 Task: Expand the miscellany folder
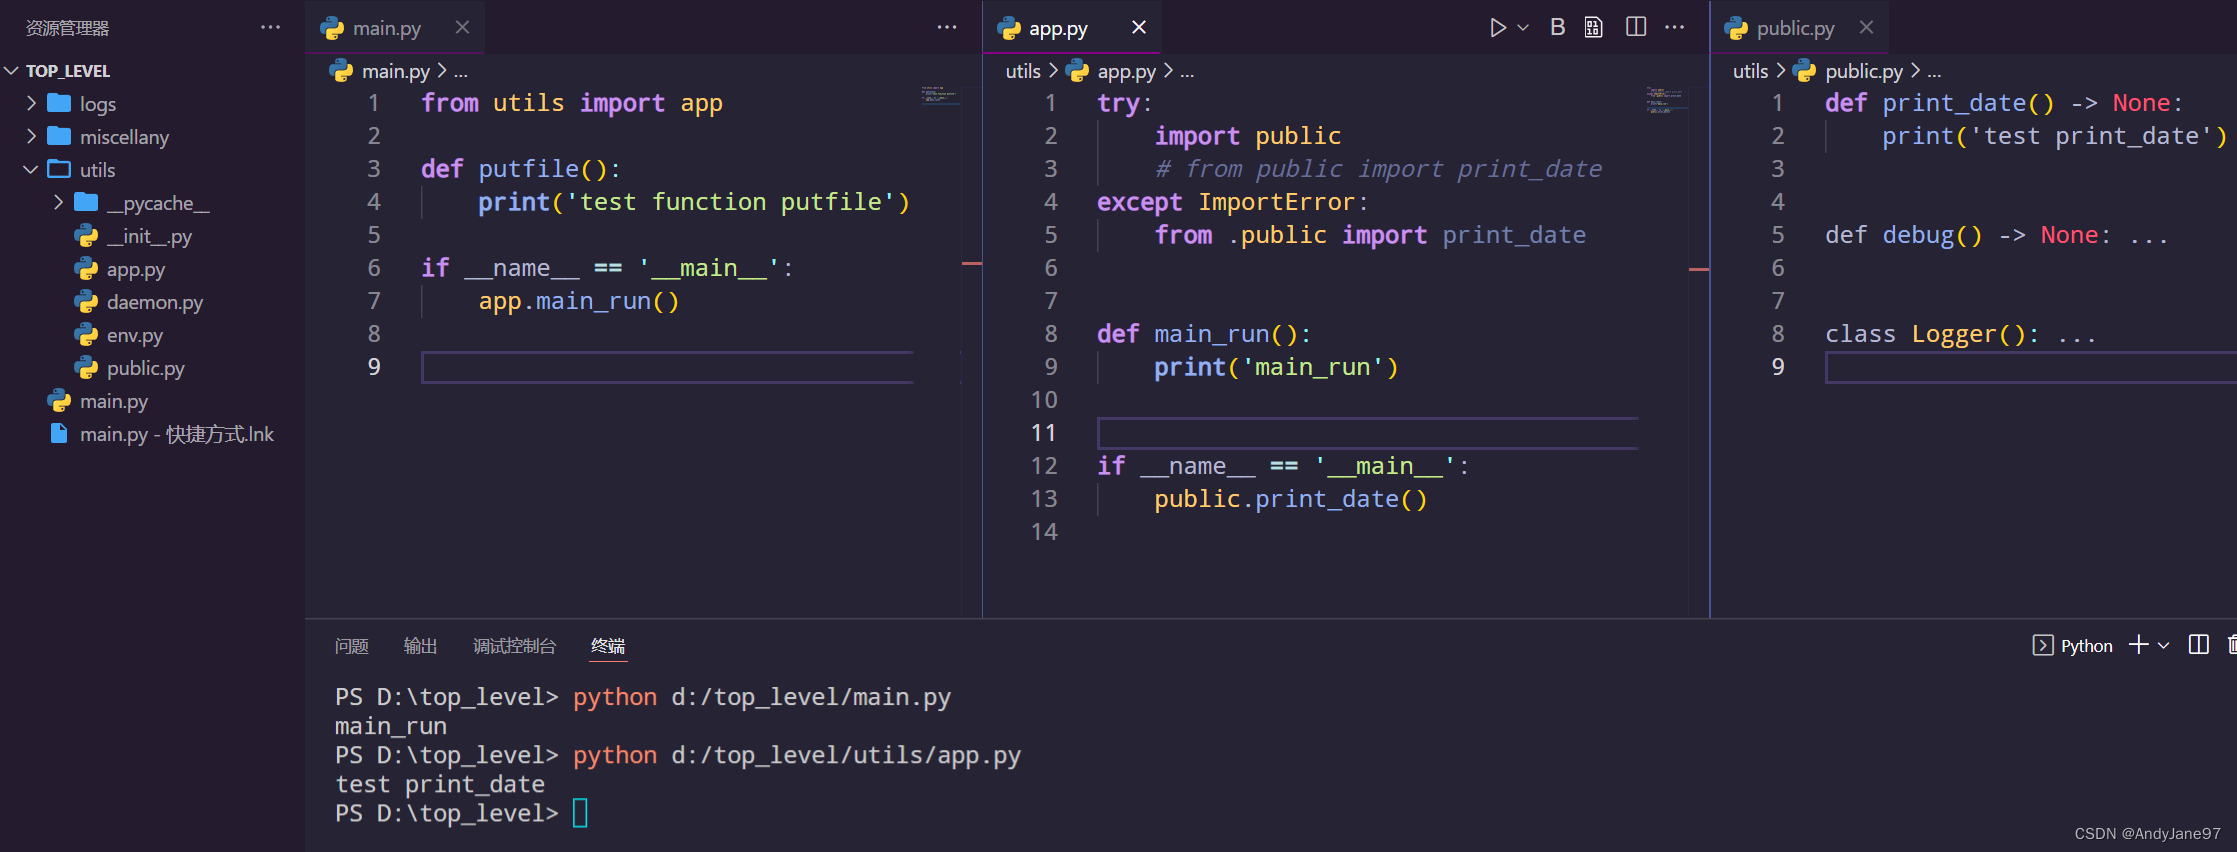(31, 136)
